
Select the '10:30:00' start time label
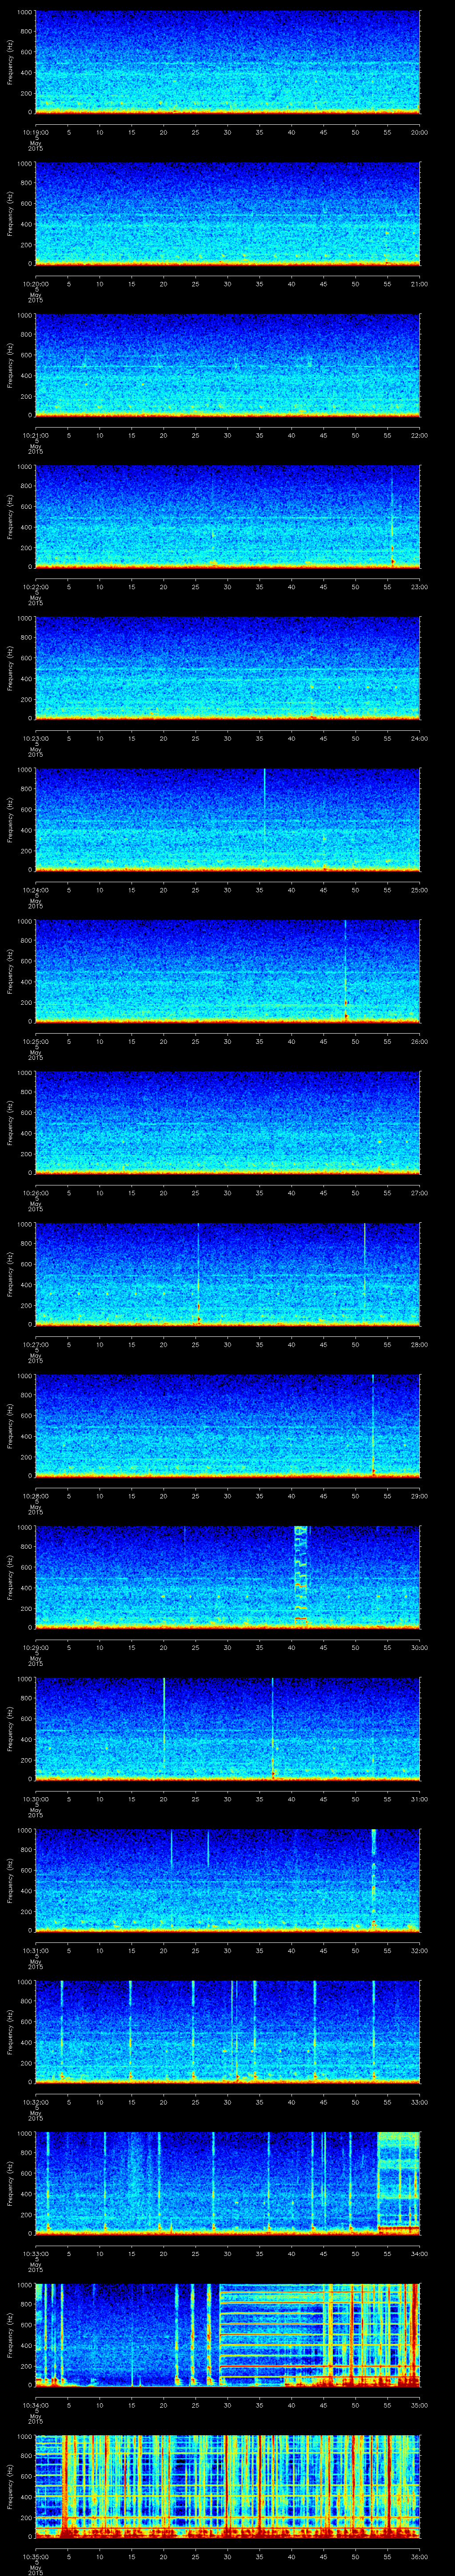(x=35, y=1799)
